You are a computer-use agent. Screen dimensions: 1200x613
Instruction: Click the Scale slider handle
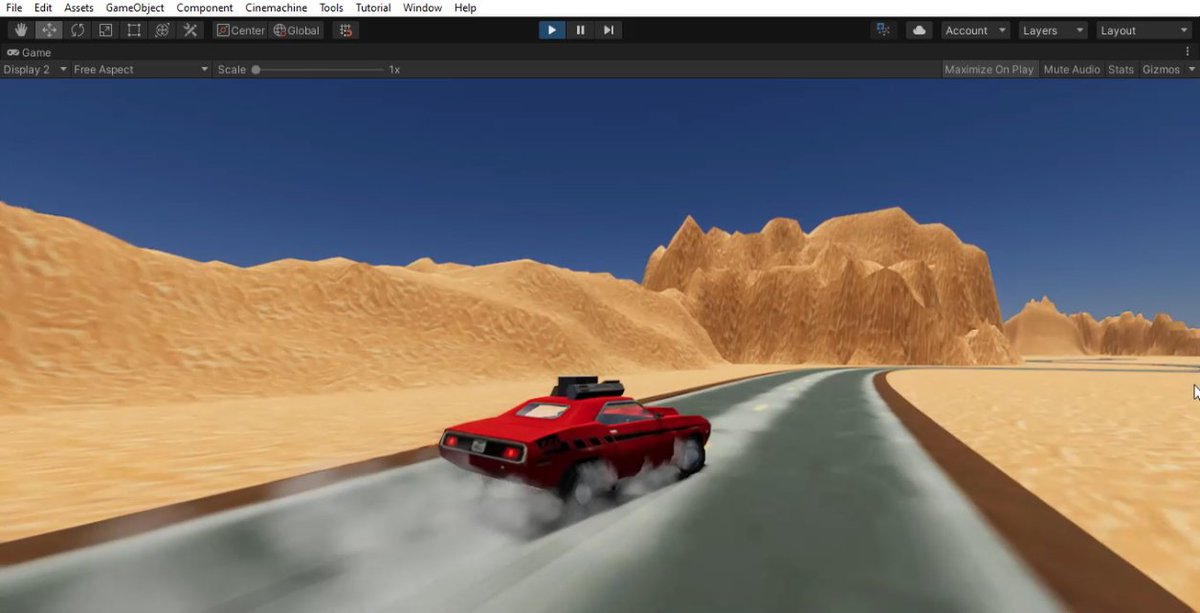[x=256, y=69]
